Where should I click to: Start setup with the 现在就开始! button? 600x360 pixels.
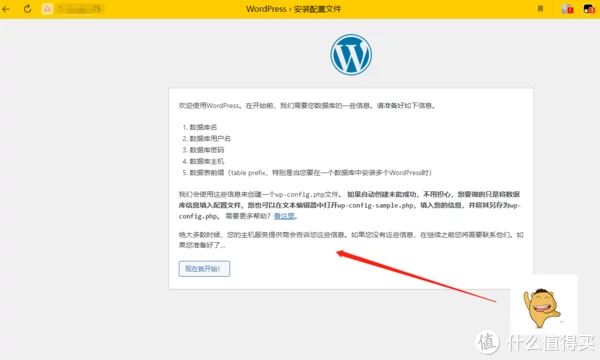204,269
